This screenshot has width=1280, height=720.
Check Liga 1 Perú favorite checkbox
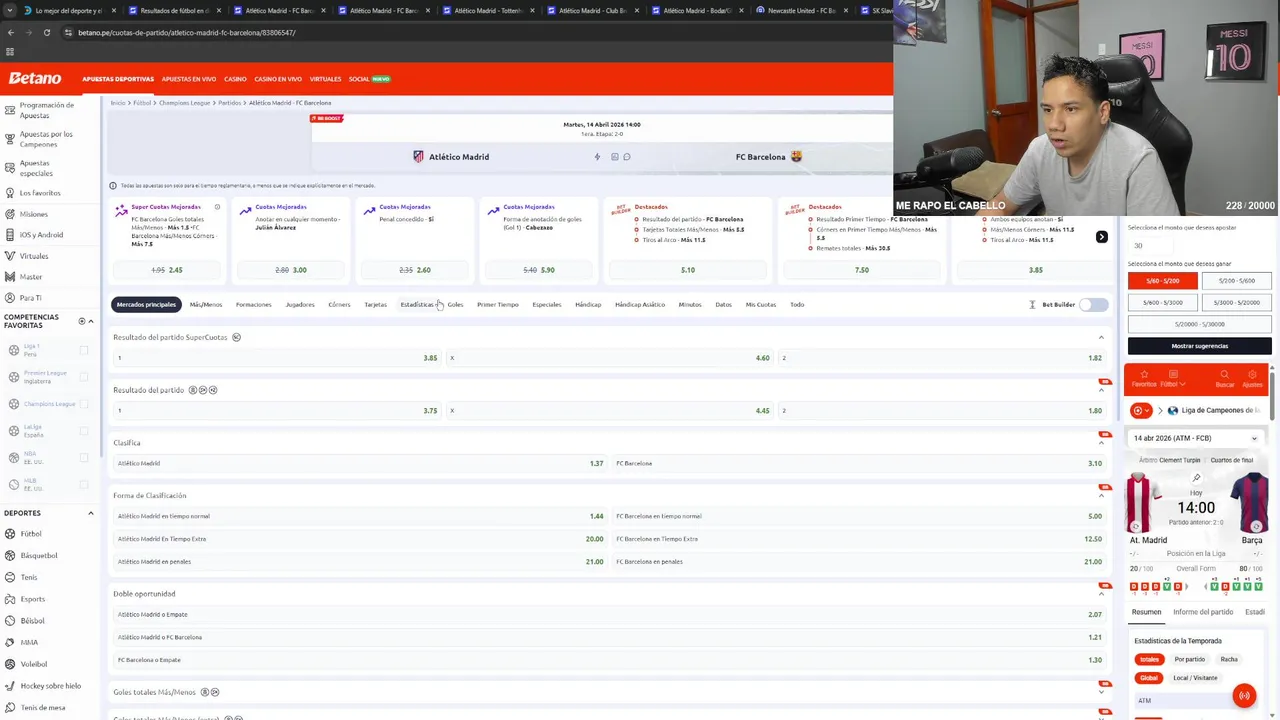click(84, 350)
